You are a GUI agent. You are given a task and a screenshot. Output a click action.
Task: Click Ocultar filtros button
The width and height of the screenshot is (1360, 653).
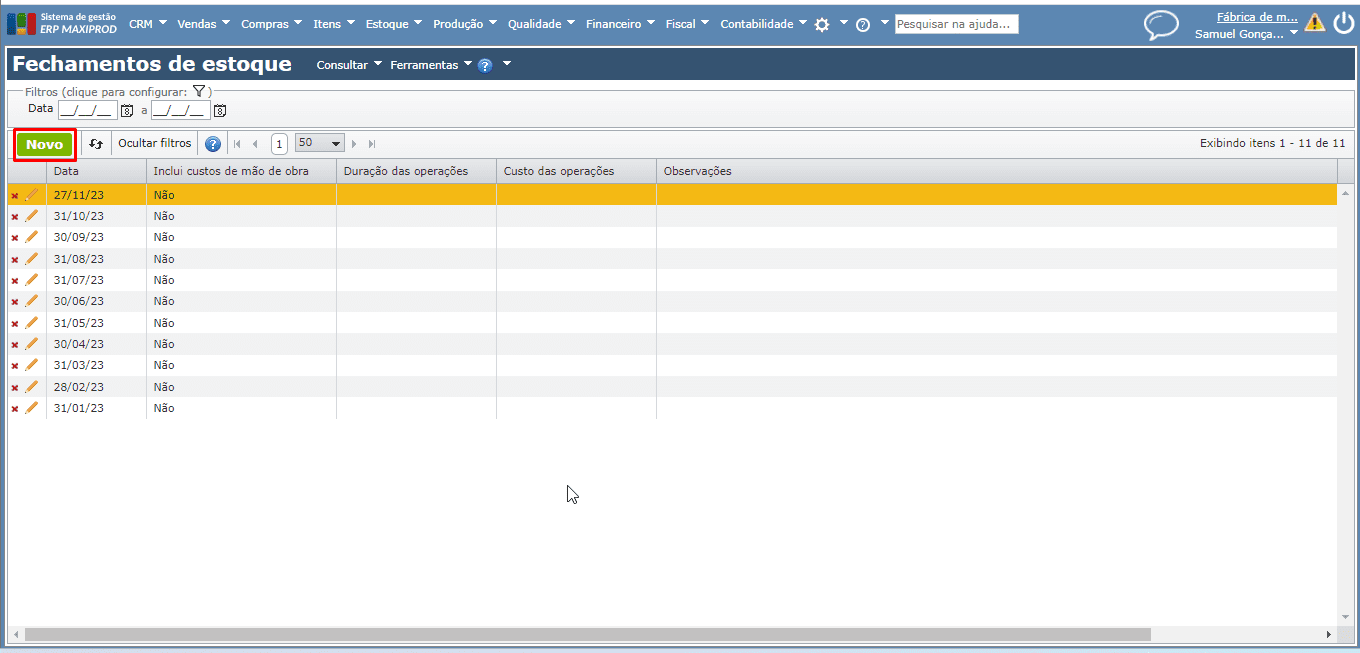[x=154, y=143]
